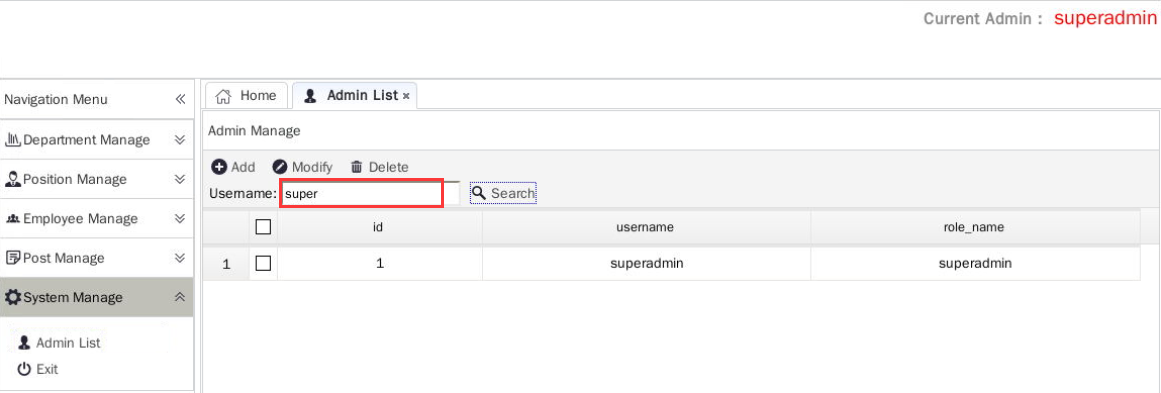The image size is (1161, 393).
Task: Switch to the Home tab
Action: 245,95
